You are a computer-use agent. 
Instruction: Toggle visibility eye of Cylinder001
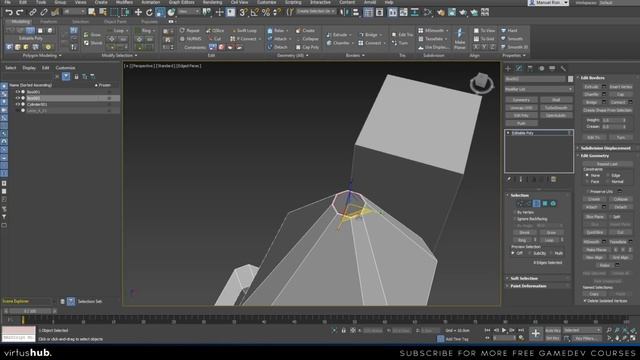pos(17,104)
